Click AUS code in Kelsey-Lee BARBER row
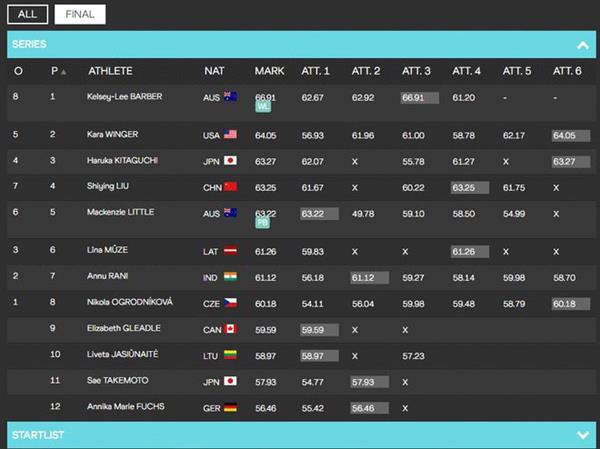Viewport: 600px width, 449px height. 211,98
